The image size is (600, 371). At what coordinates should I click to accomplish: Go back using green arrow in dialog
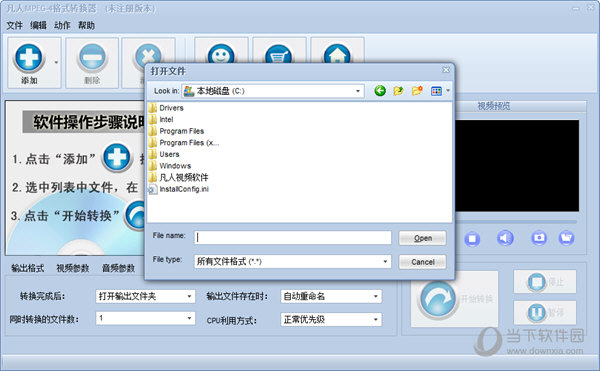pyautogui.click(x=380, y=91)
